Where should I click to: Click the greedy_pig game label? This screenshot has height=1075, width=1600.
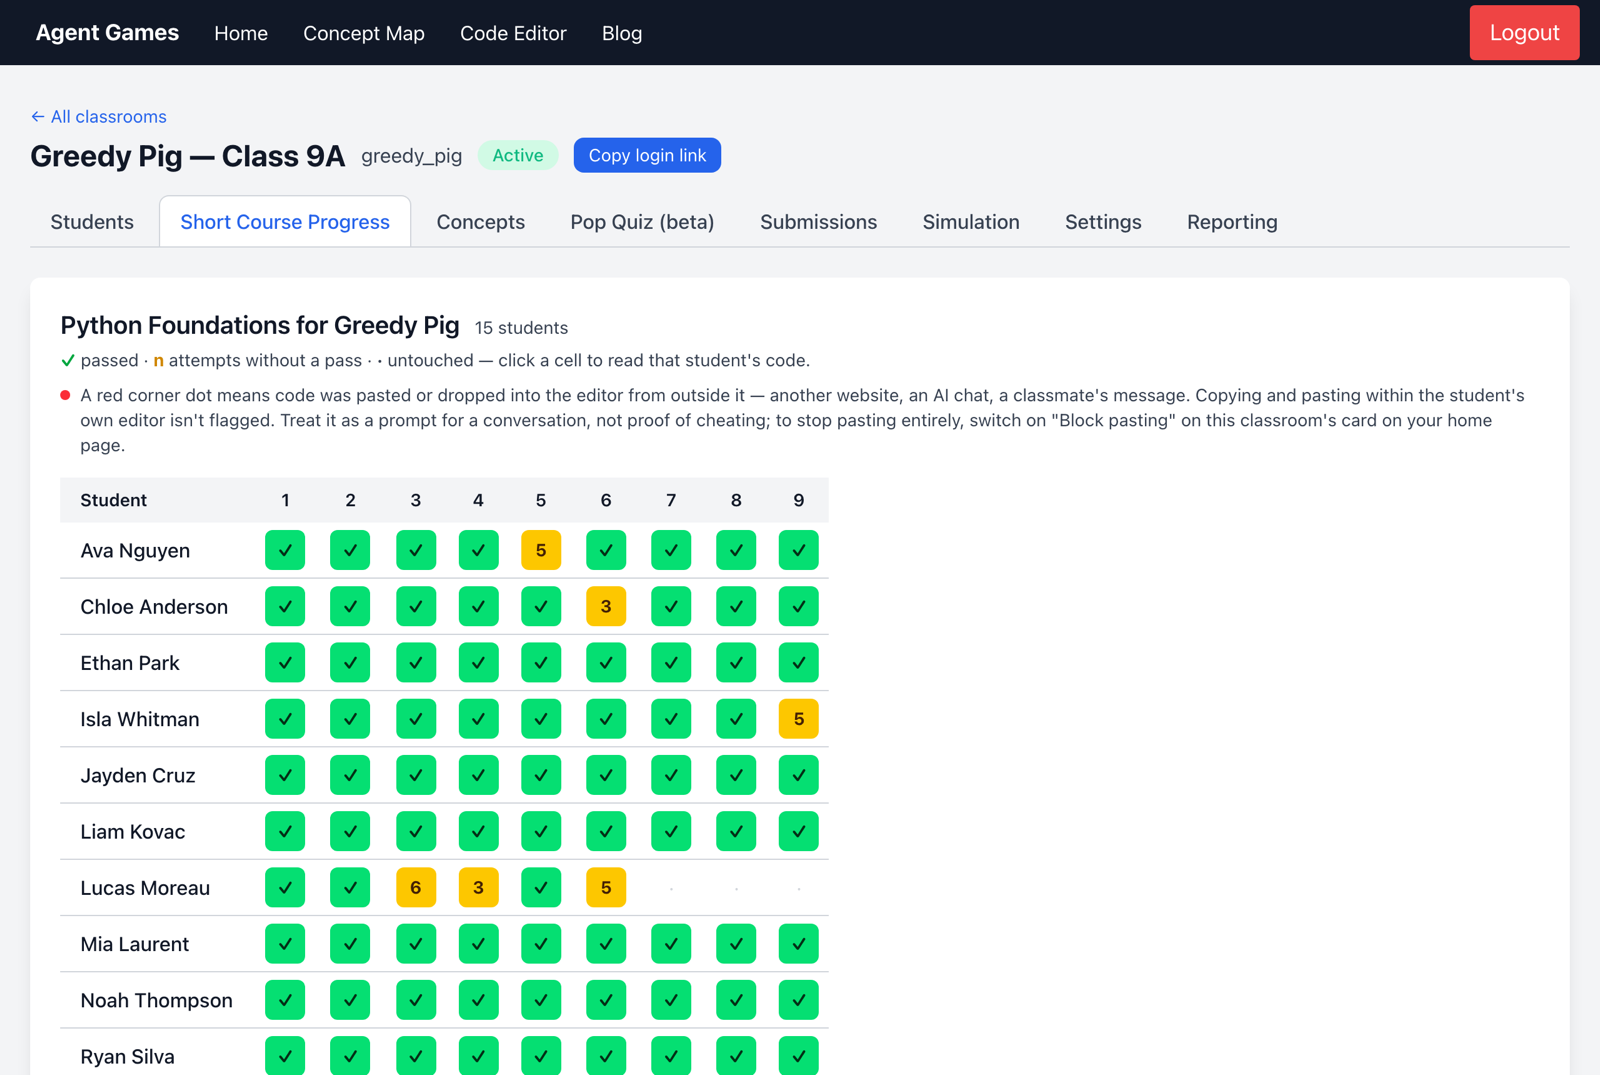pyautogui.click(x=412, y=156)
